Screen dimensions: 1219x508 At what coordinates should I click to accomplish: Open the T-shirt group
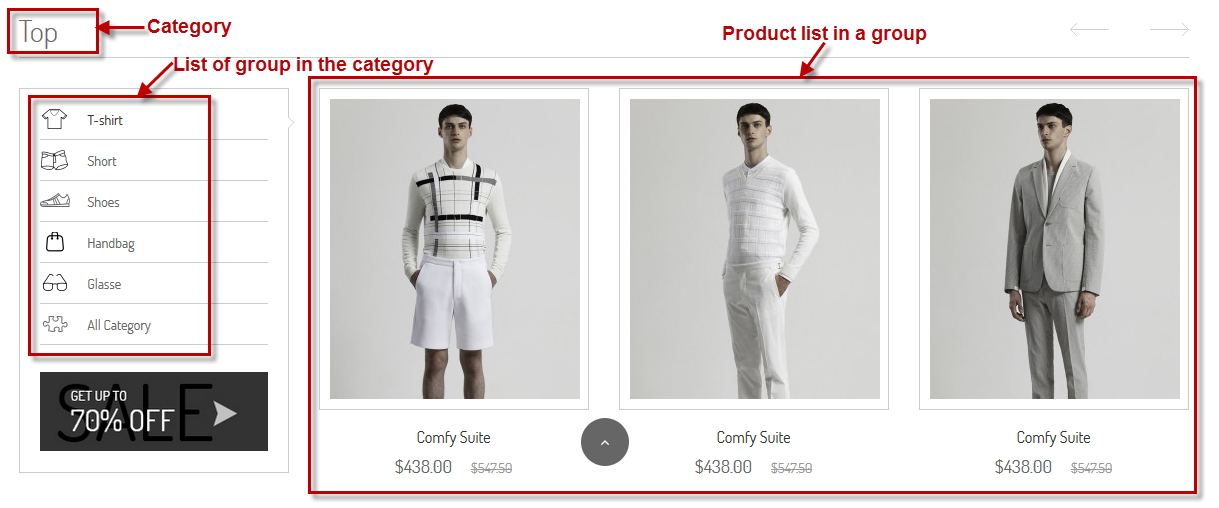pyautogui.click(x=105, y=120)
